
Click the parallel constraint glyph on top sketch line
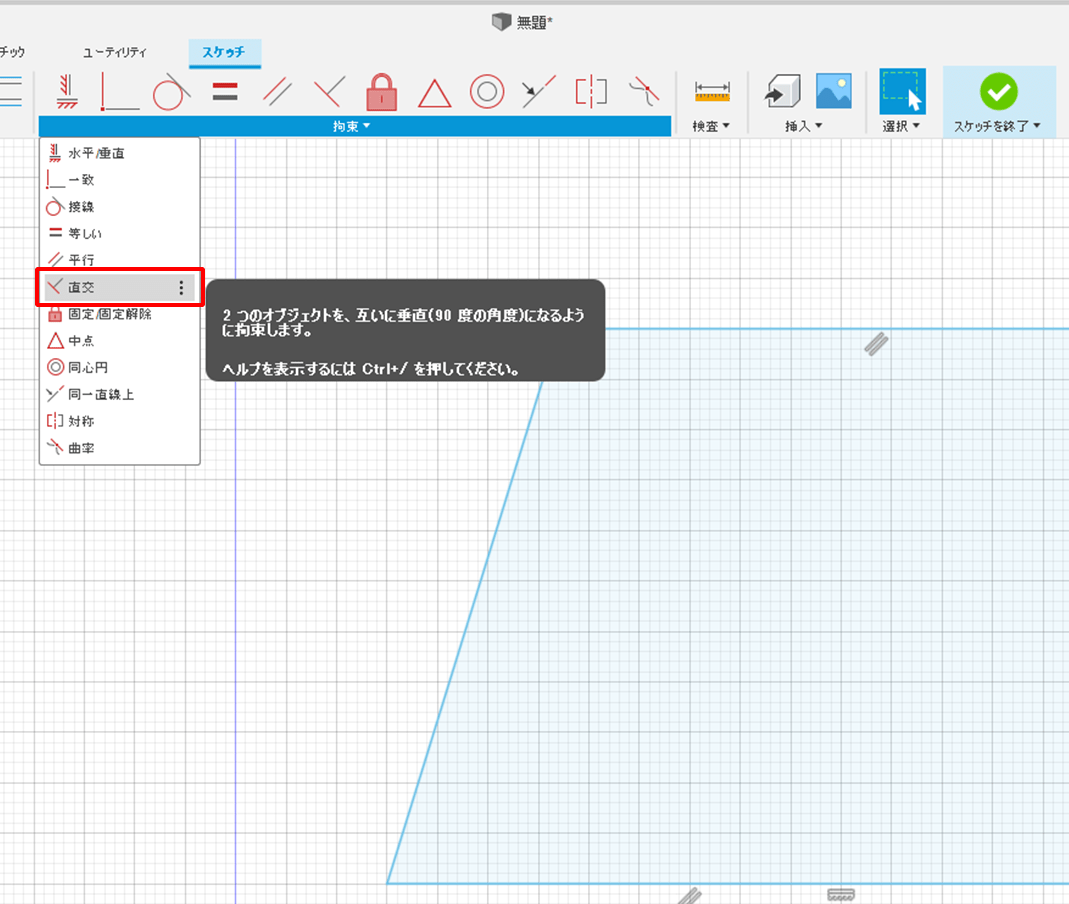point(877,344)
